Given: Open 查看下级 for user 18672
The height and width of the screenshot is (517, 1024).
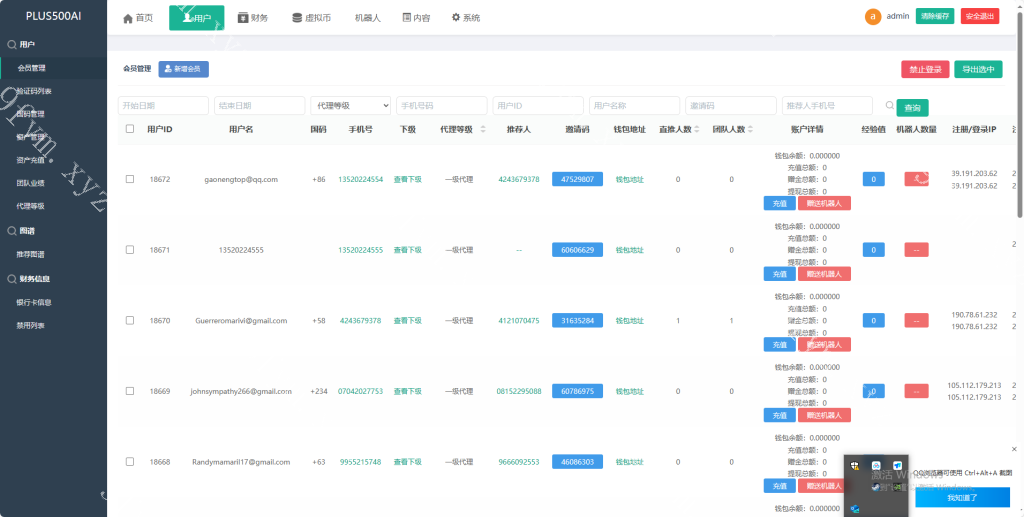Looking at the screenshot, I should click(x=408, y=179).
